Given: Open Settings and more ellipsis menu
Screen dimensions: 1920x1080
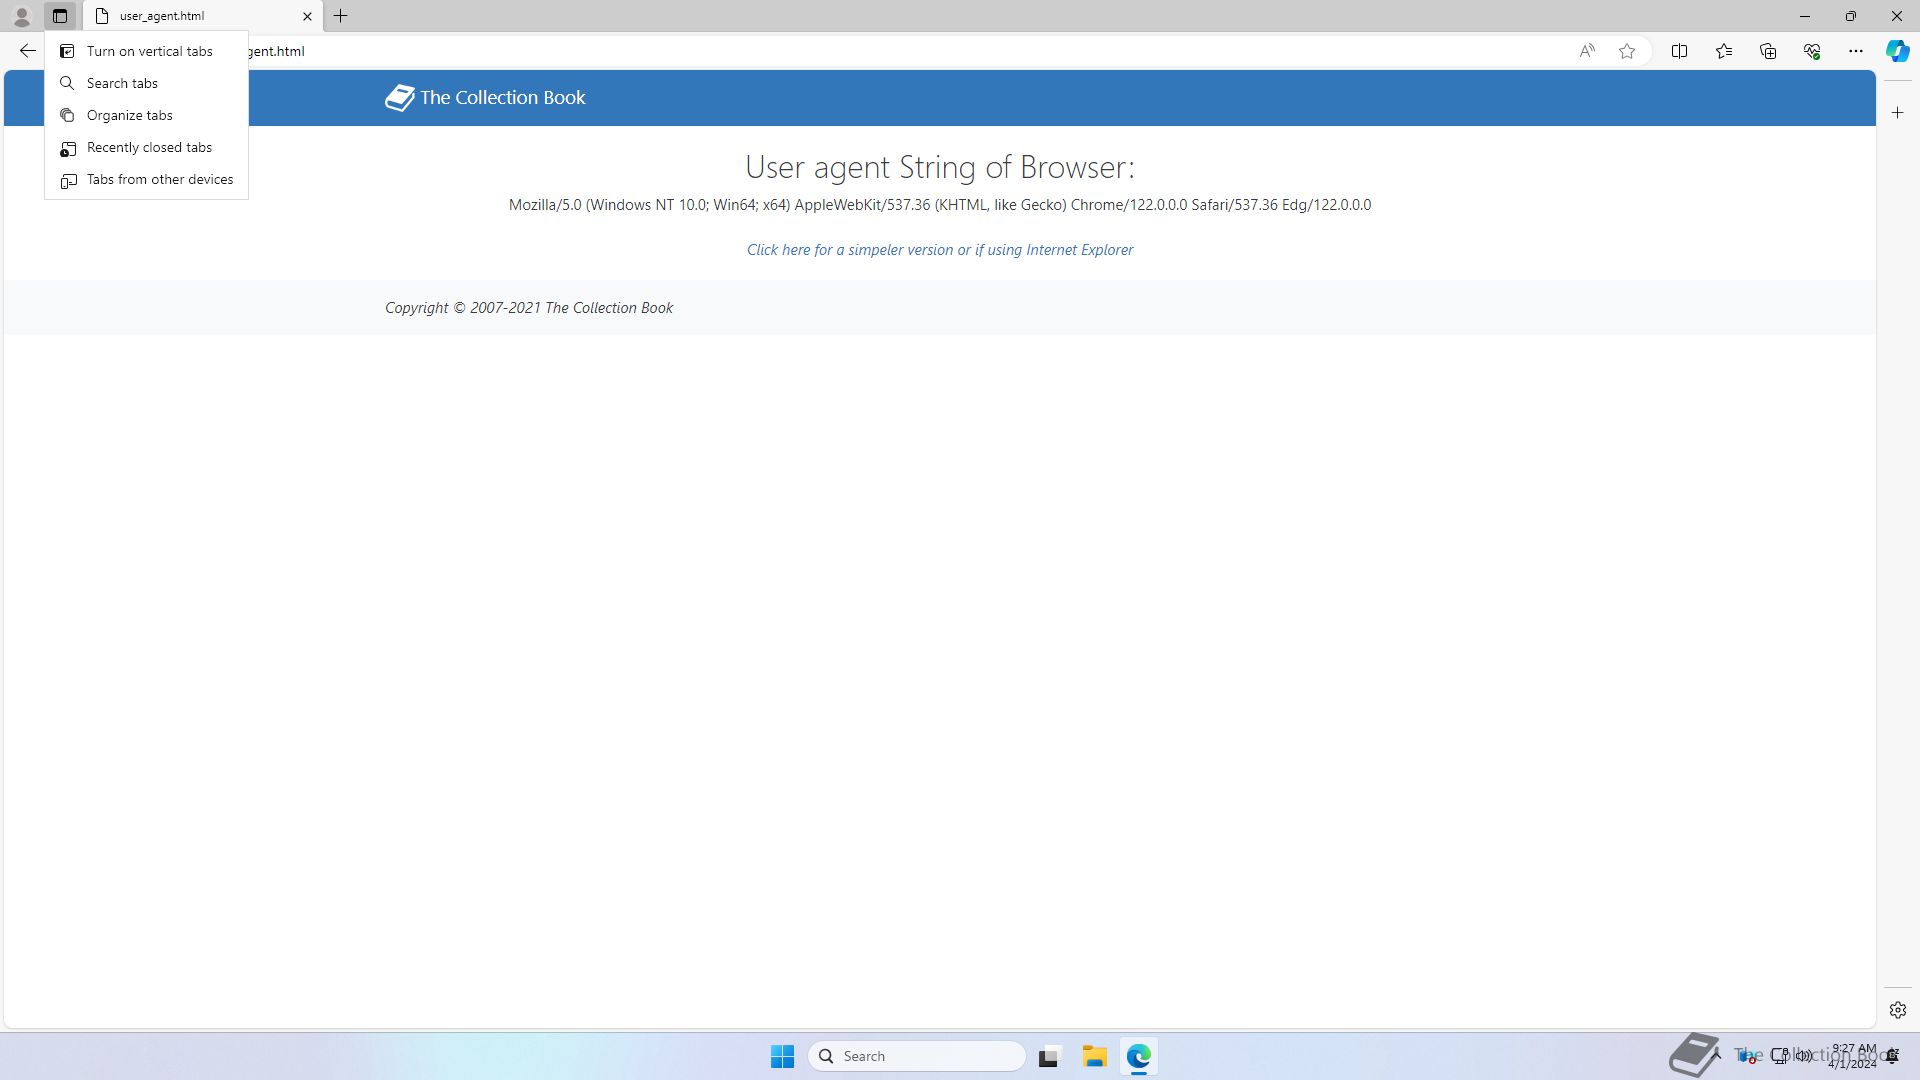Looking at the screenshot, I should point(1855,51).
